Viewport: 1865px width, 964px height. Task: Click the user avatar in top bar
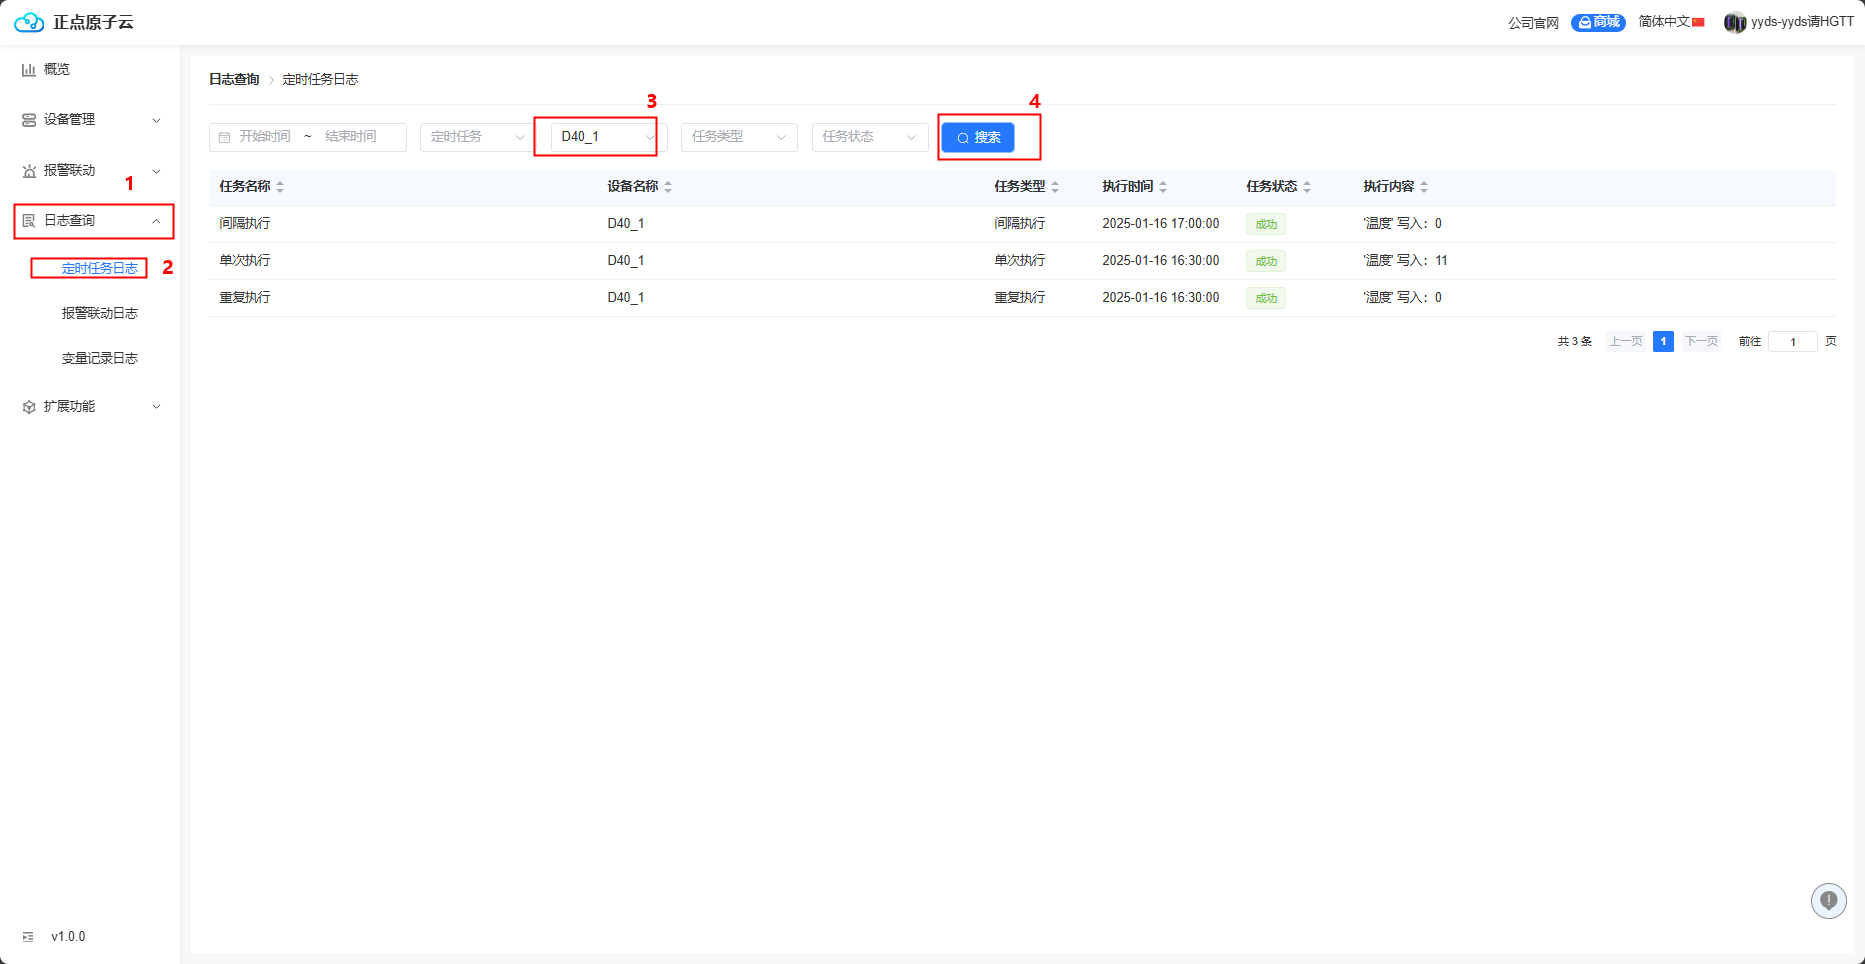pos(1734,22)
